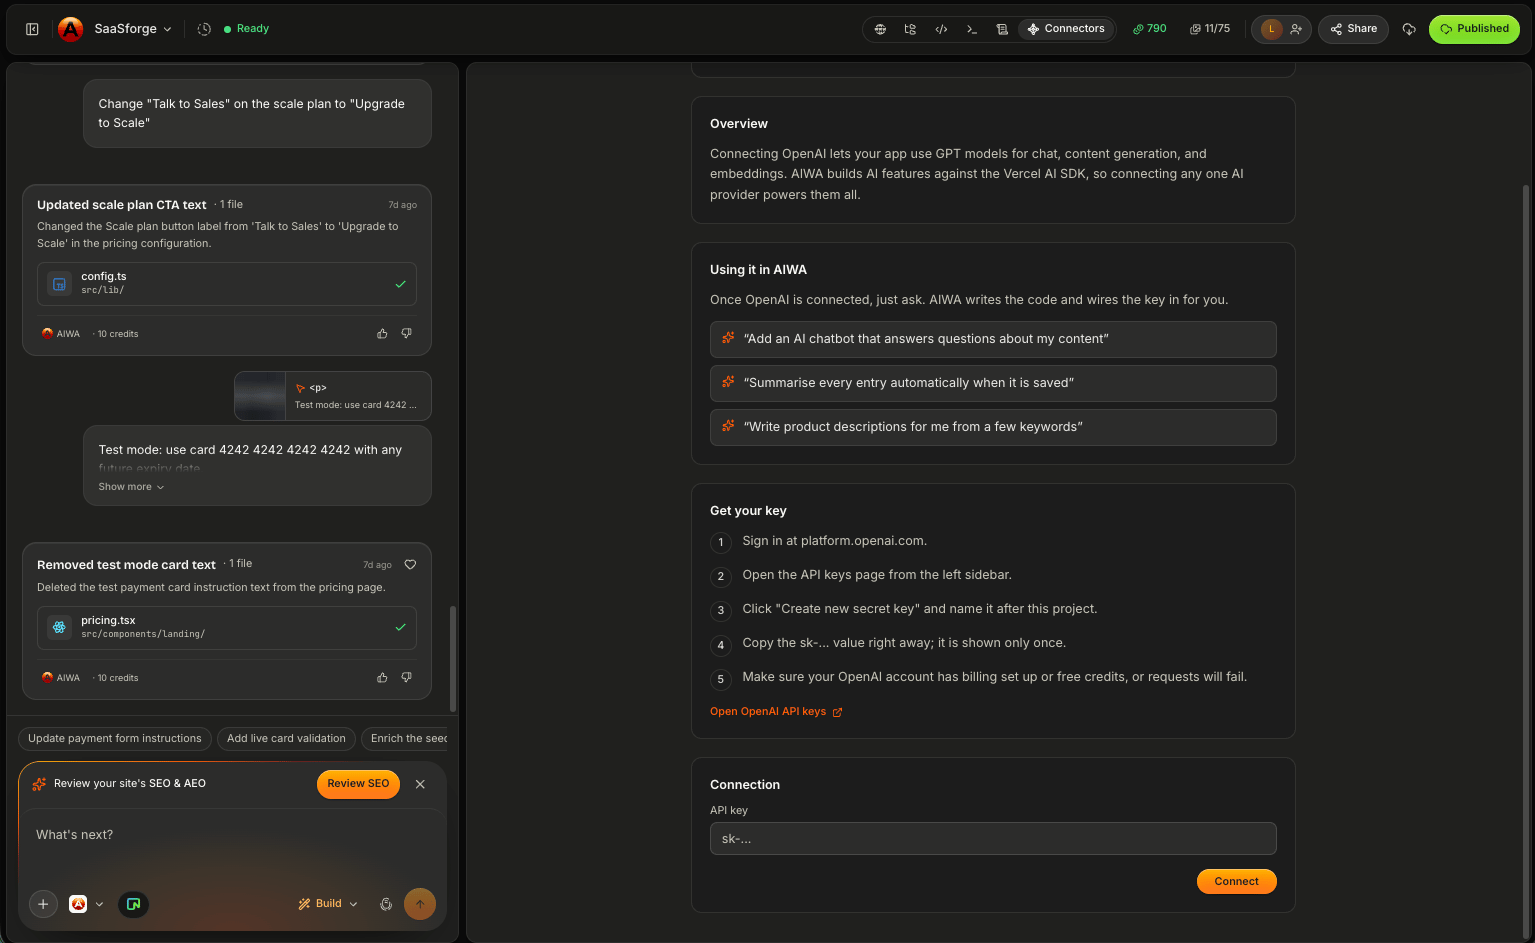Thumbs up the Removed test mode response
Viewport: 1535px width, 943px height.
pos(382,678)
